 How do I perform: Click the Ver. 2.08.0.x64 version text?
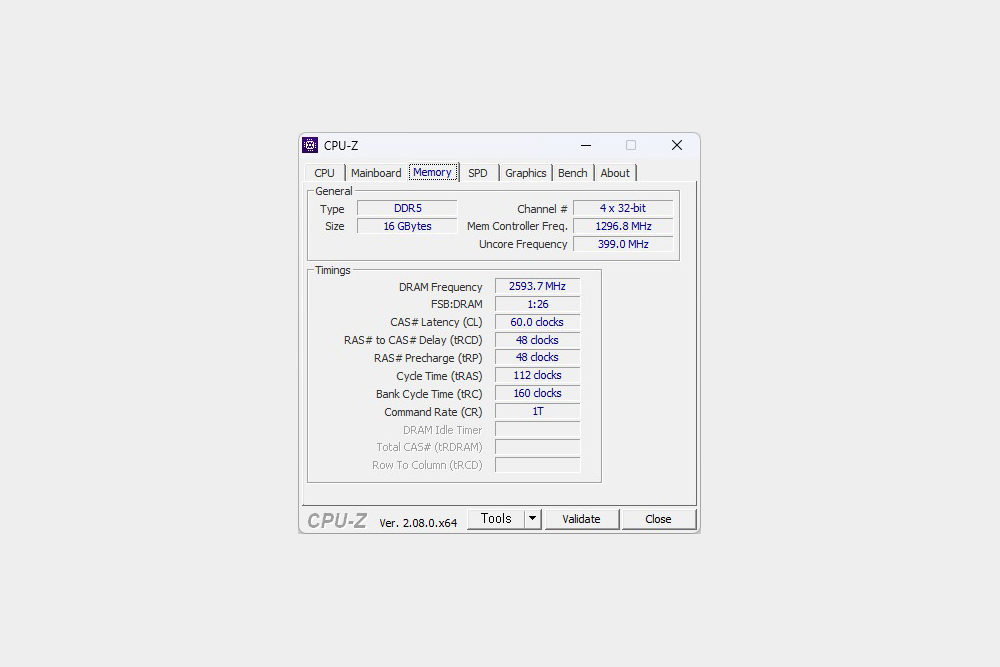coord(418,523)
